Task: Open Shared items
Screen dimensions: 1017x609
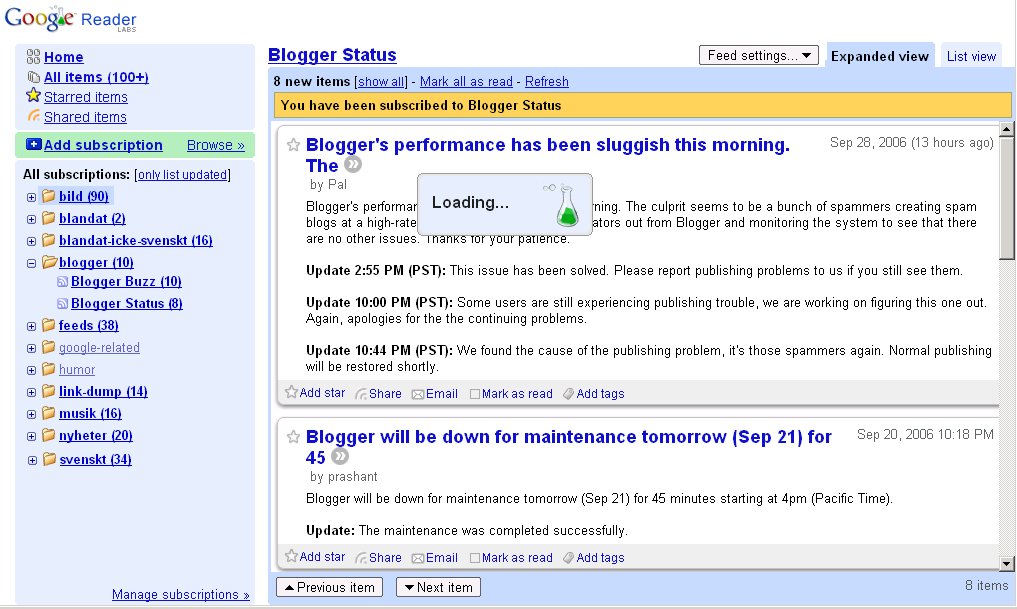Action: click(85, 117)
